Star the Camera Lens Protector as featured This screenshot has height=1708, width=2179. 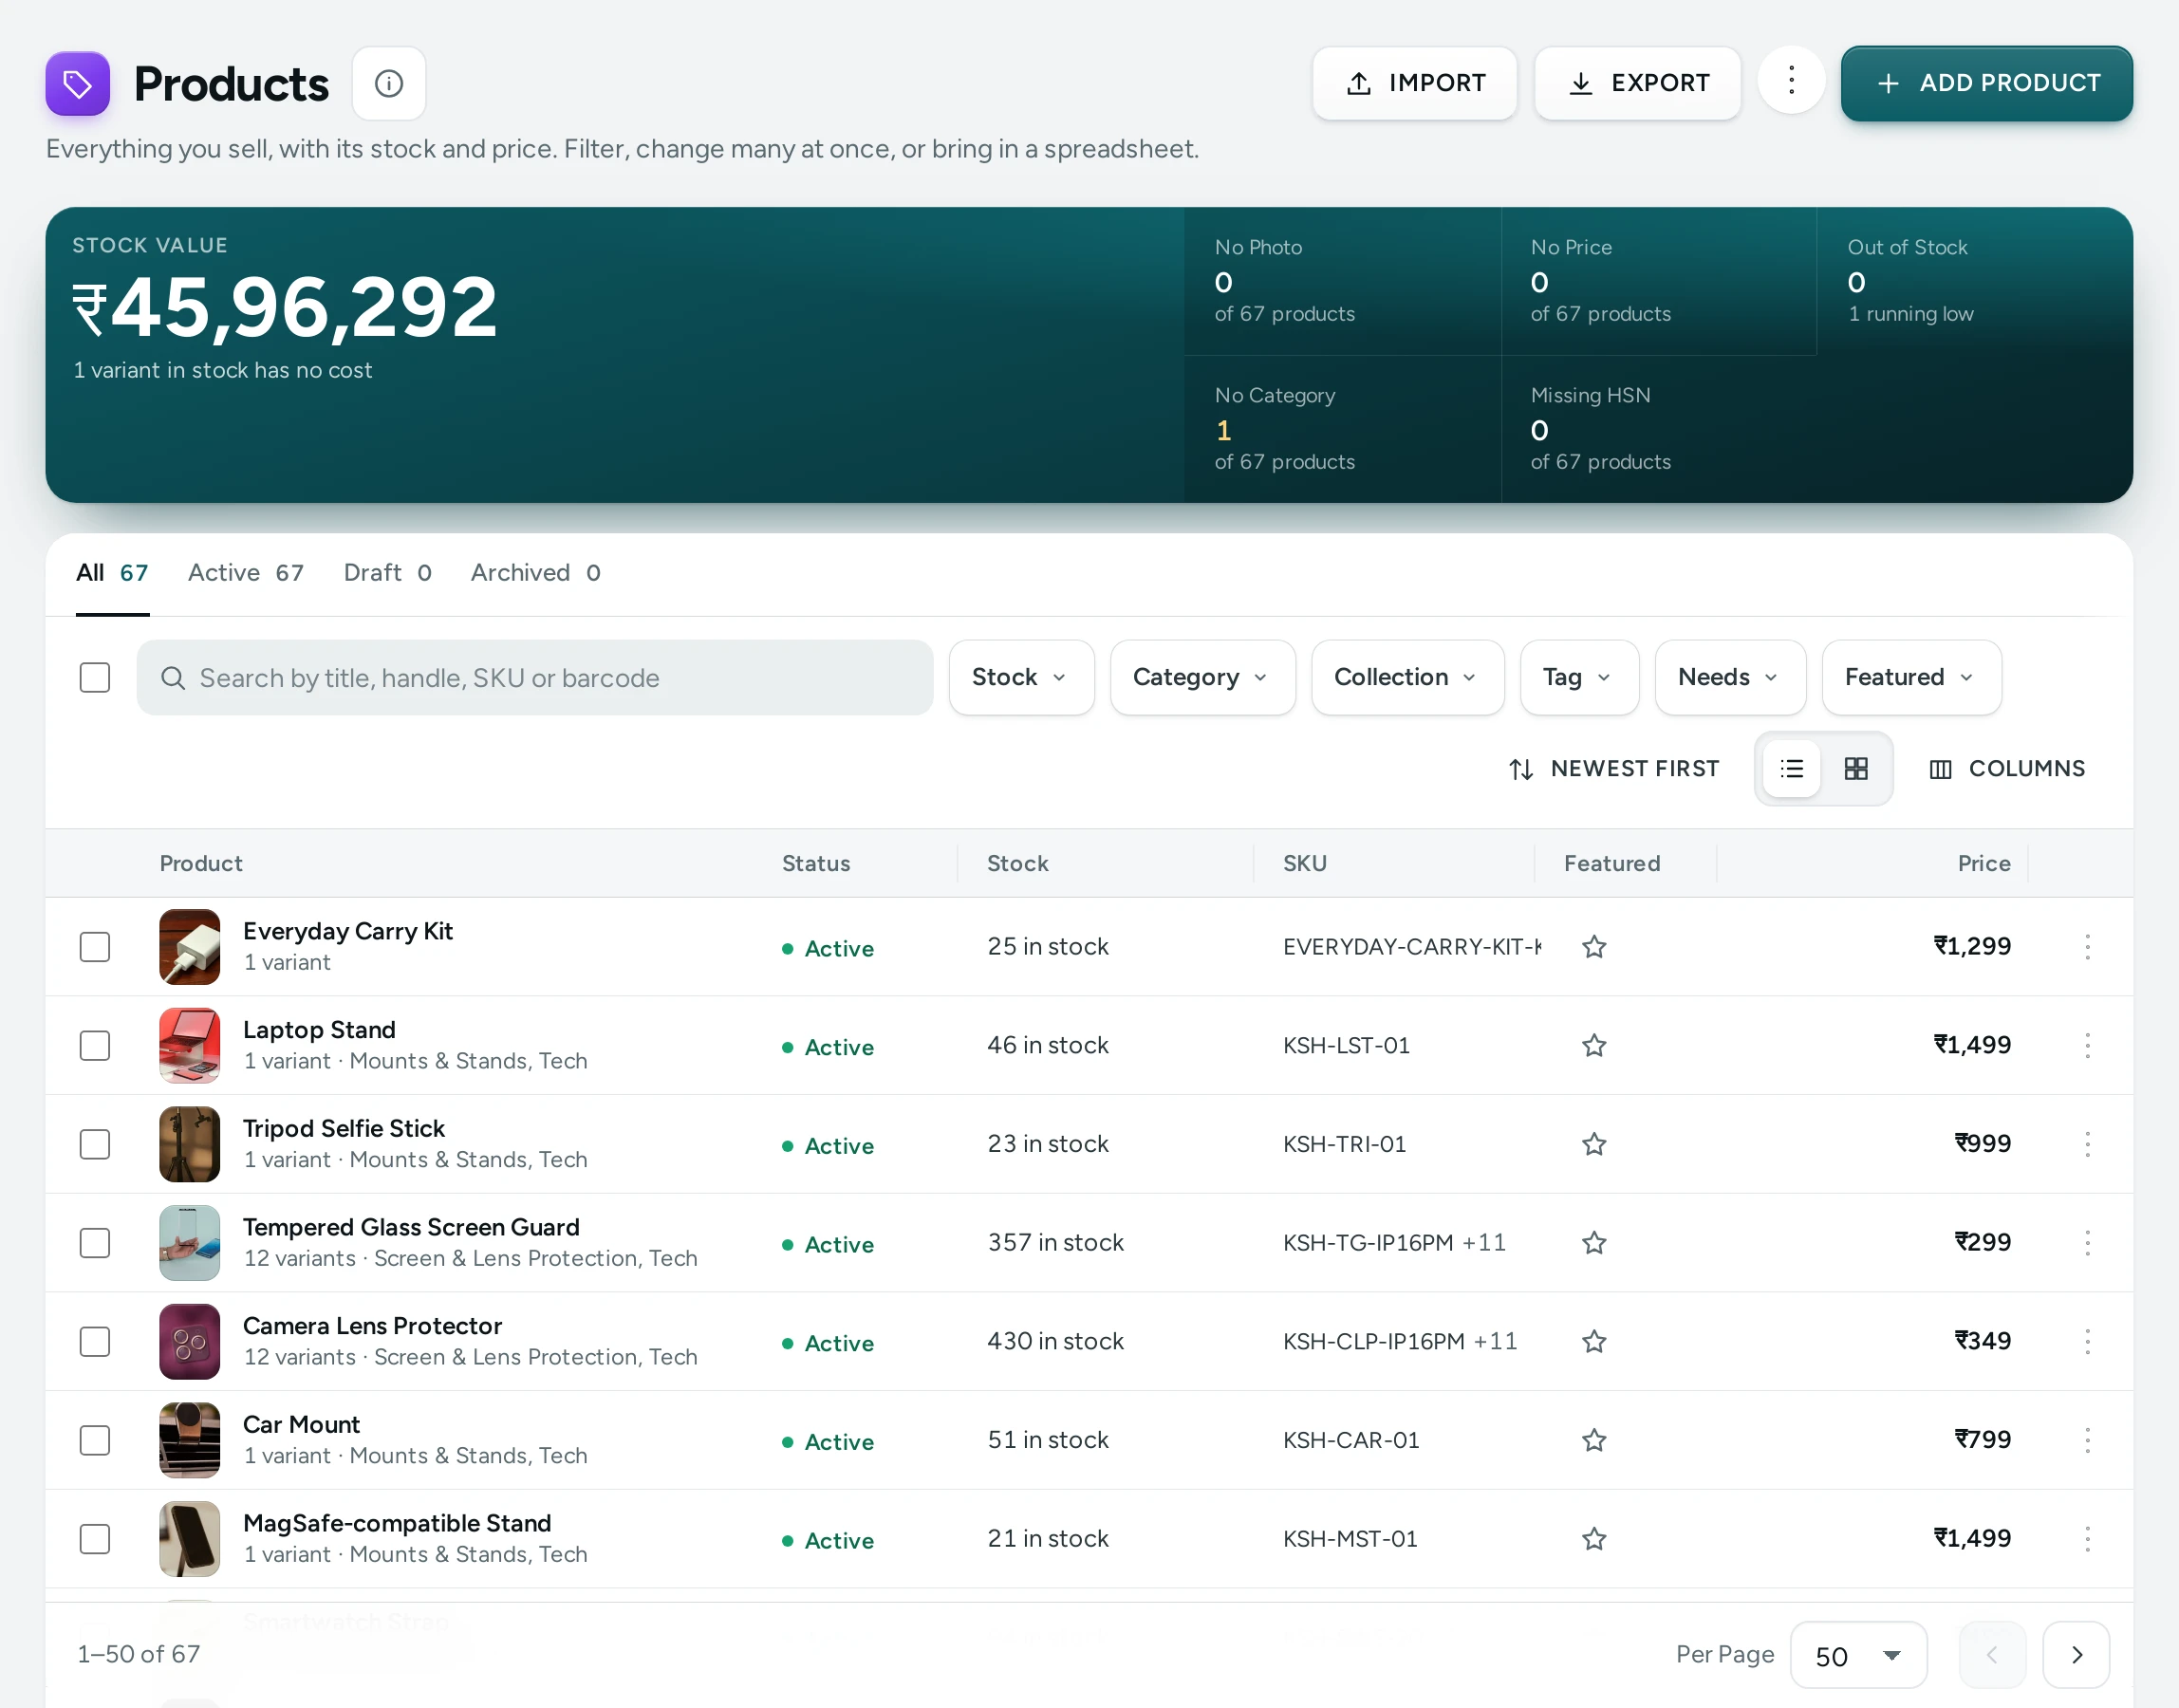tap(1594, 1341)
